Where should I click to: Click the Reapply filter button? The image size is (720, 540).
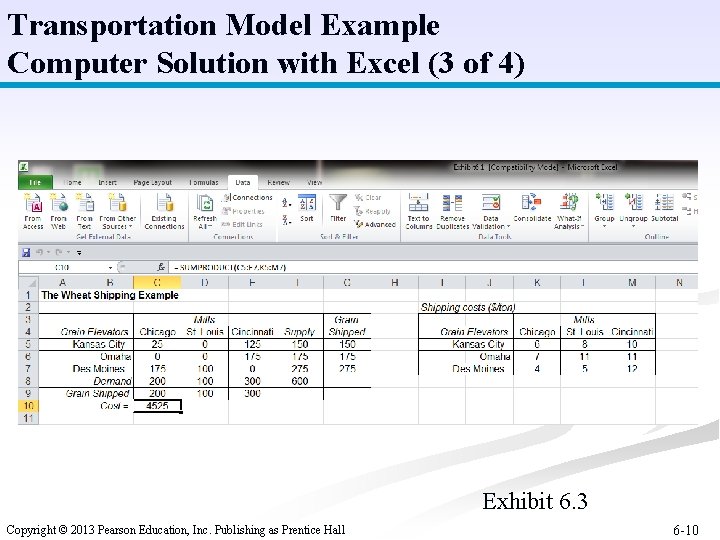tap(372, 211)
